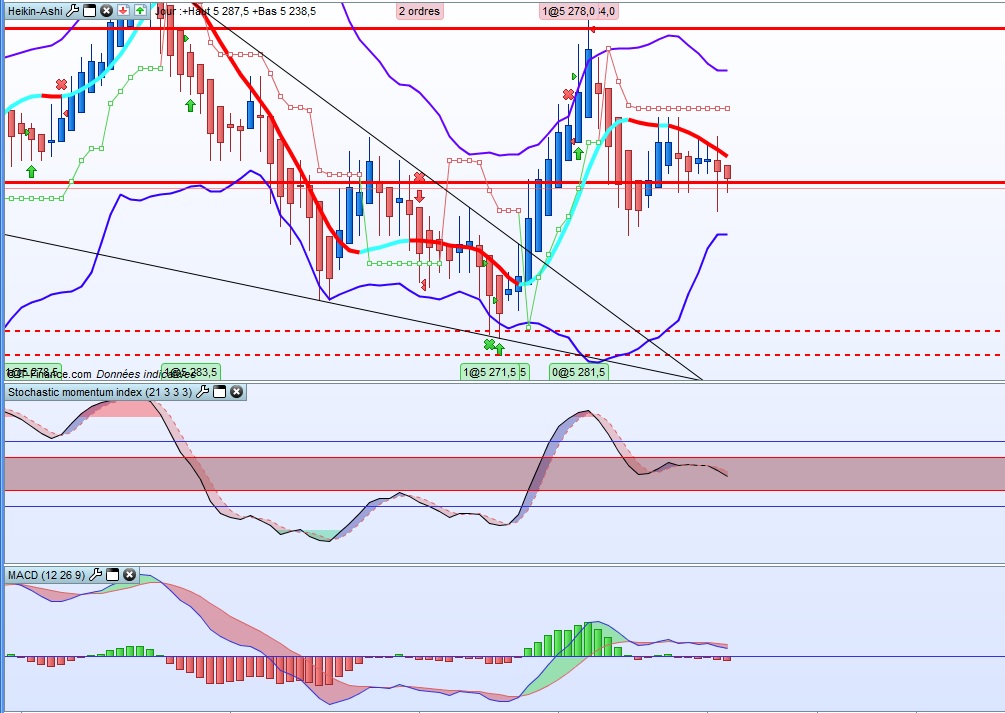Click the 1@5 283,5 green position label
The image size is (1005, 713).
pyautogui.click(x=190, y=372)
